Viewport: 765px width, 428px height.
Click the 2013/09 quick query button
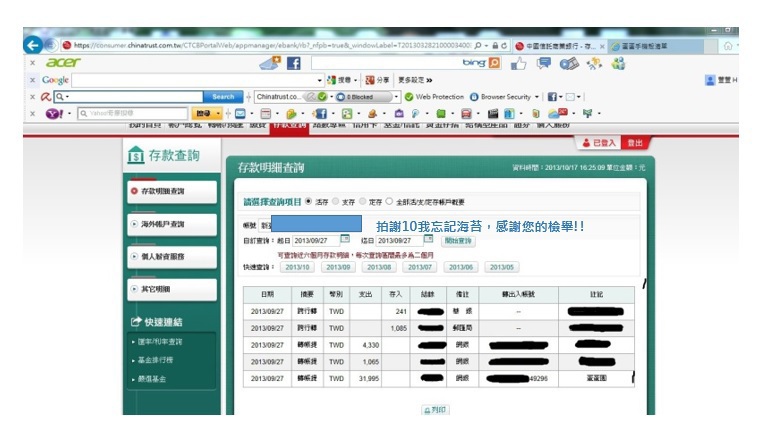click(338, 267)
